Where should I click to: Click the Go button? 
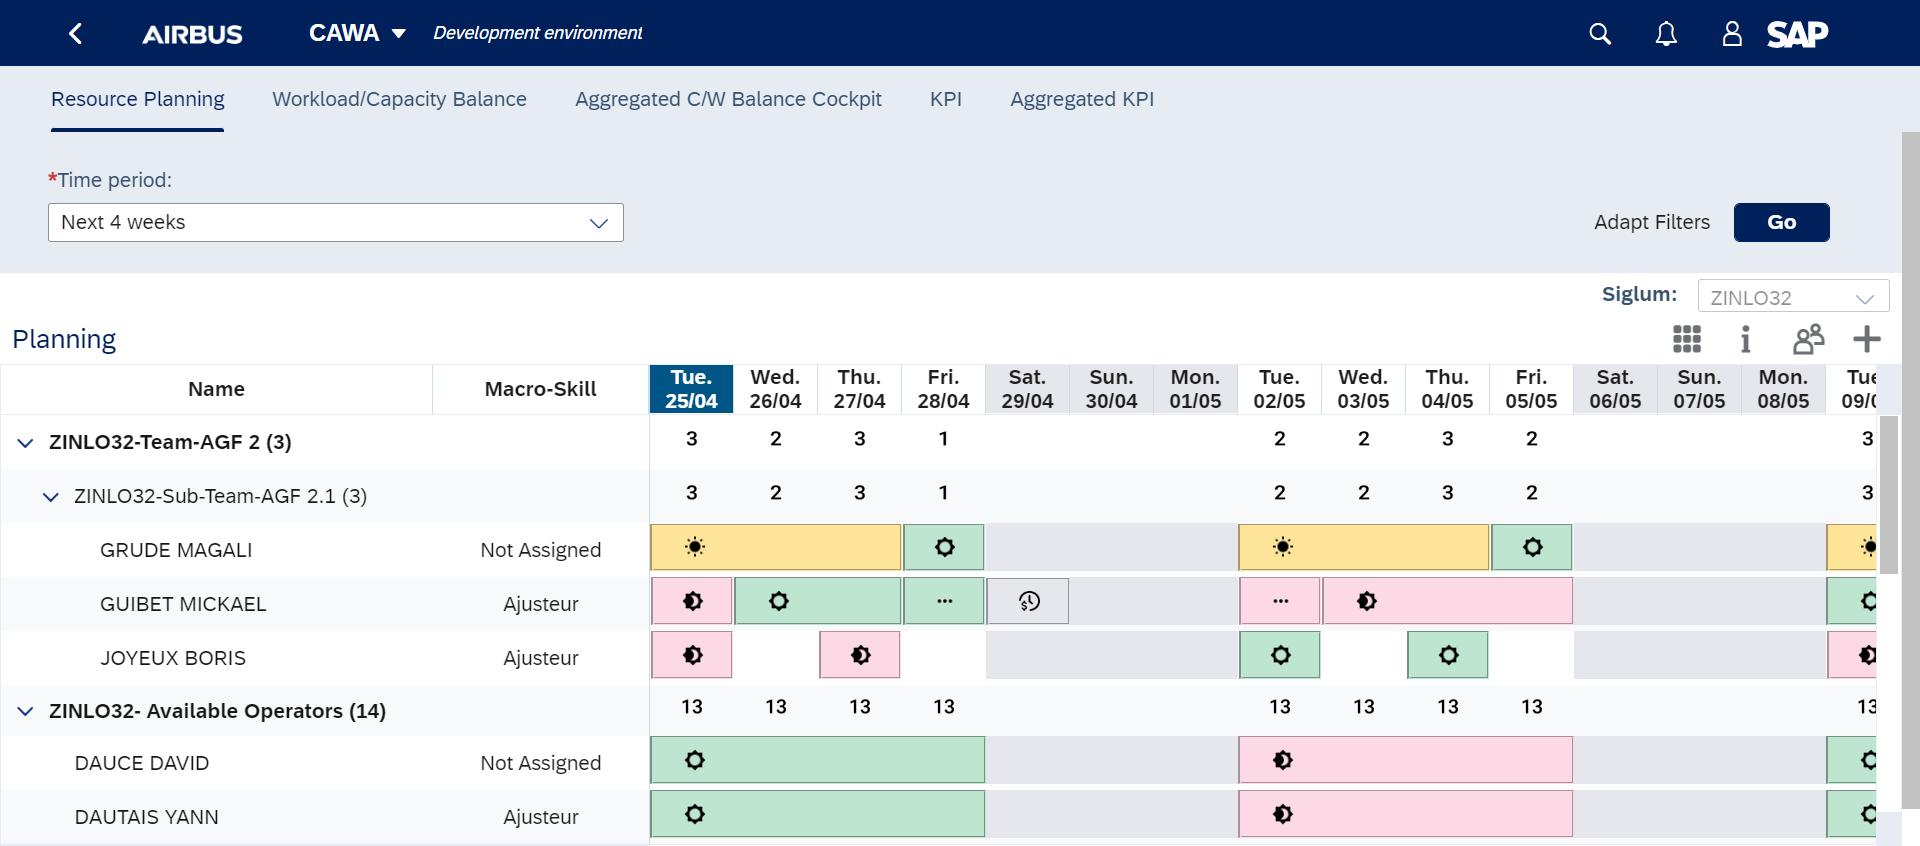tap(1782, 222)
